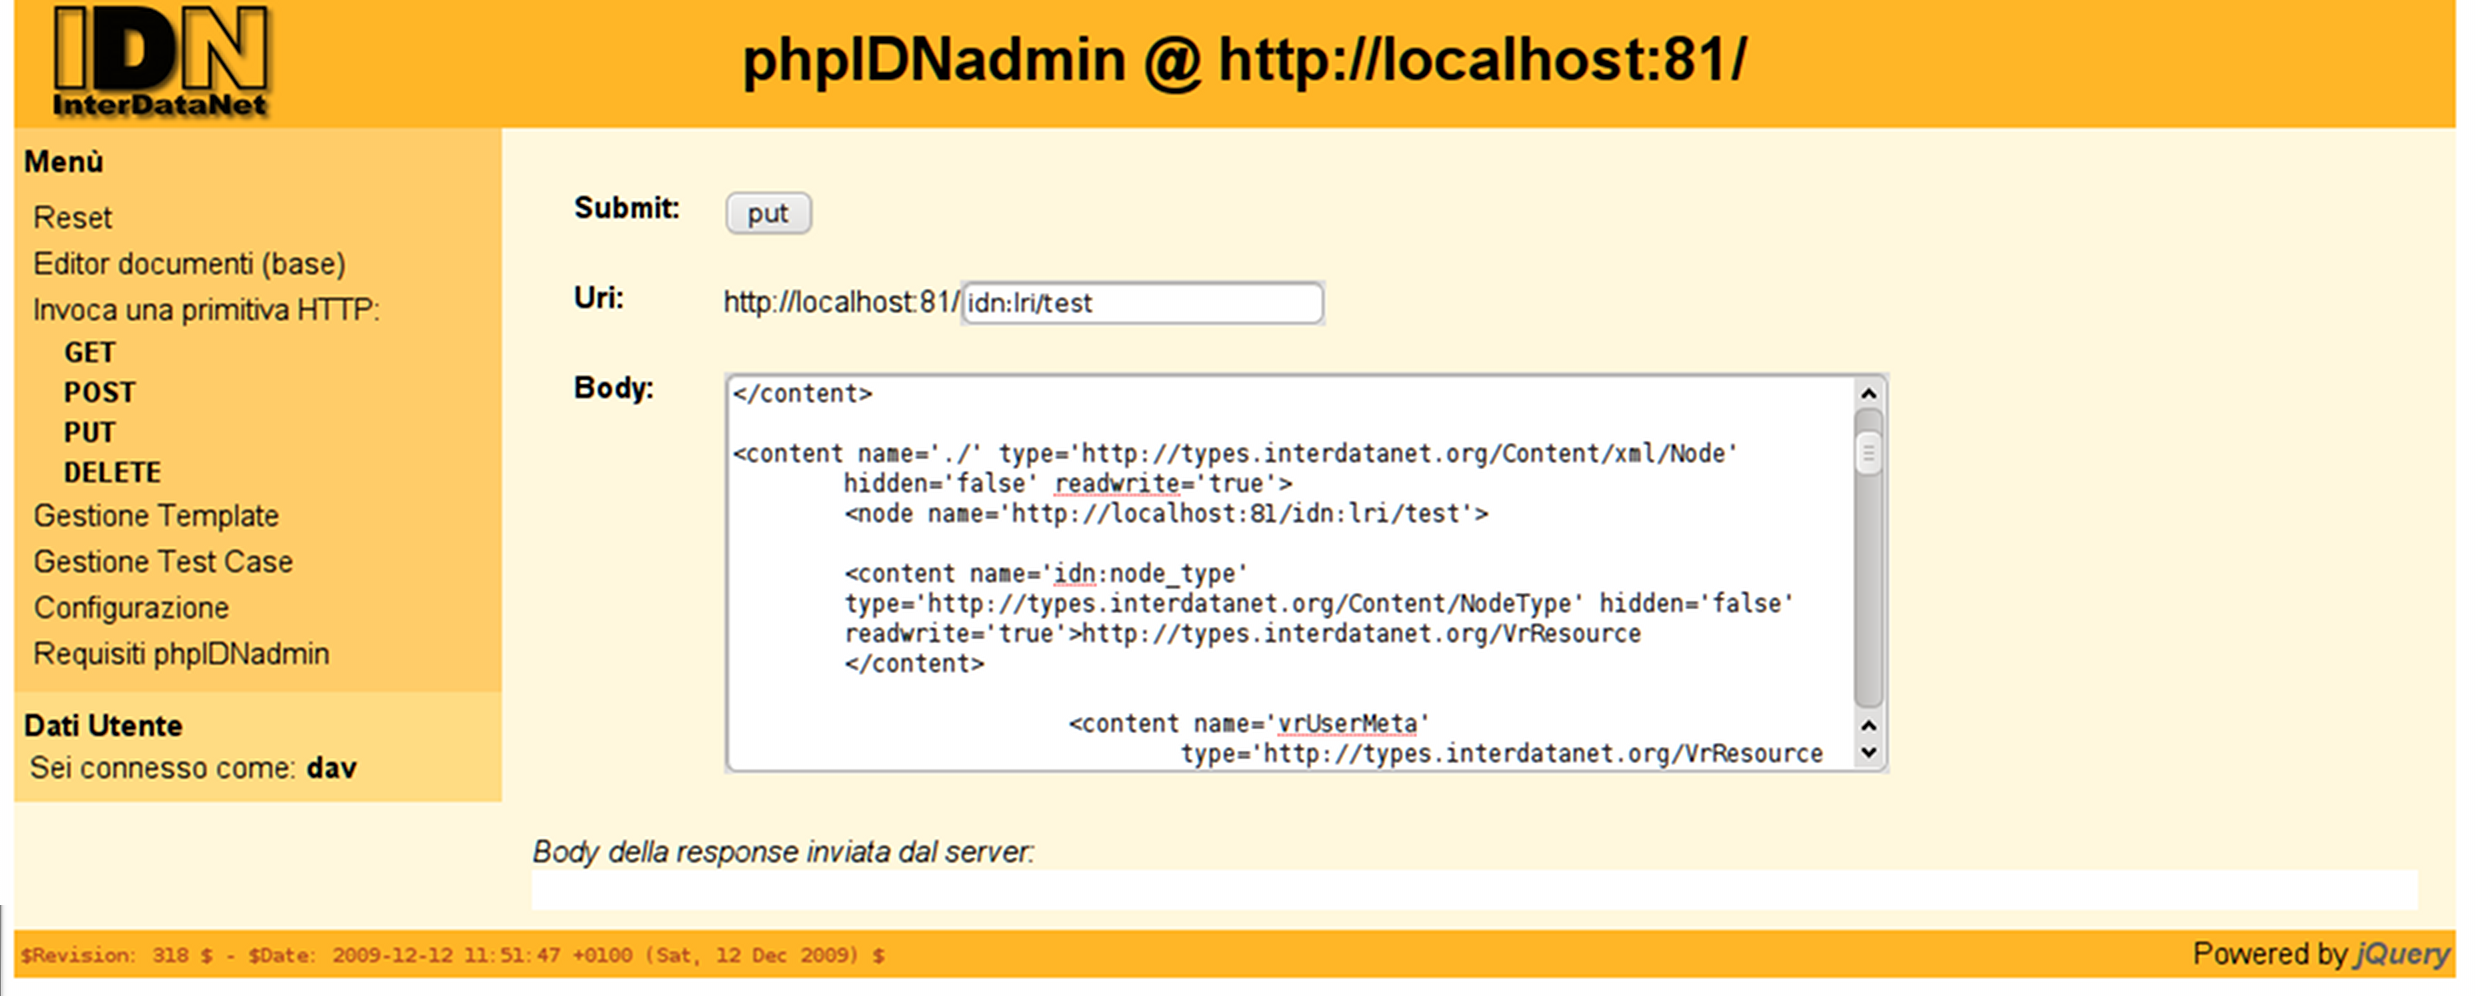
Task: Click the Sei connesso come: label
Action: point(162,768)
